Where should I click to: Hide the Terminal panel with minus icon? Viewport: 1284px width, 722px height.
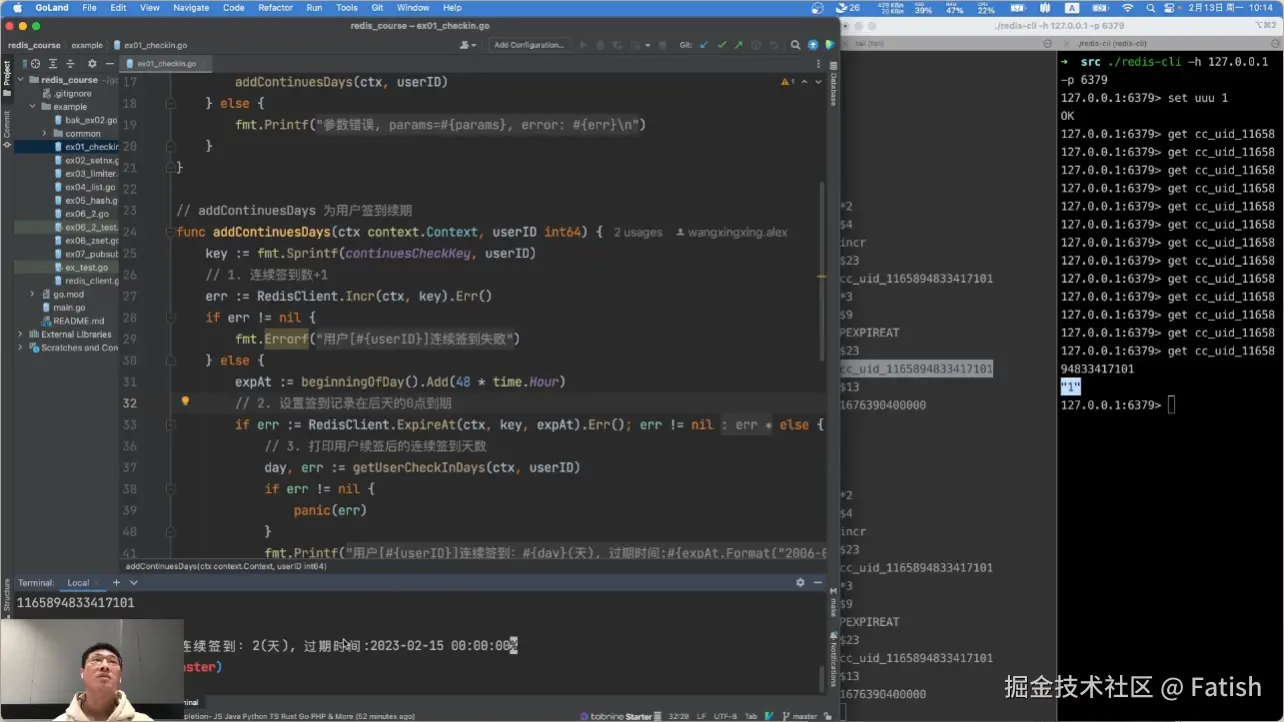818,582
